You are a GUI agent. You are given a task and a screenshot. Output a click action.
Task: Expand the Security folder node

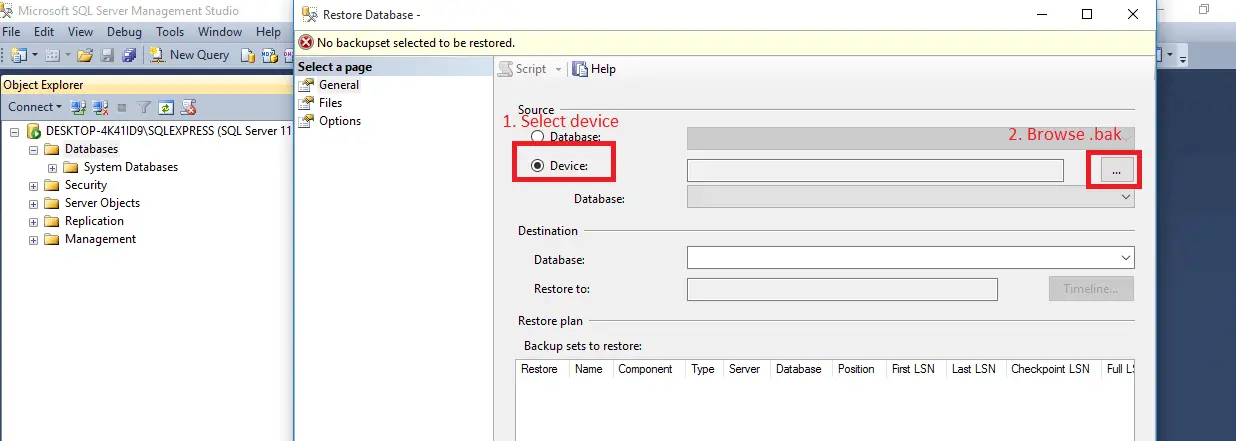coord(34,185)
